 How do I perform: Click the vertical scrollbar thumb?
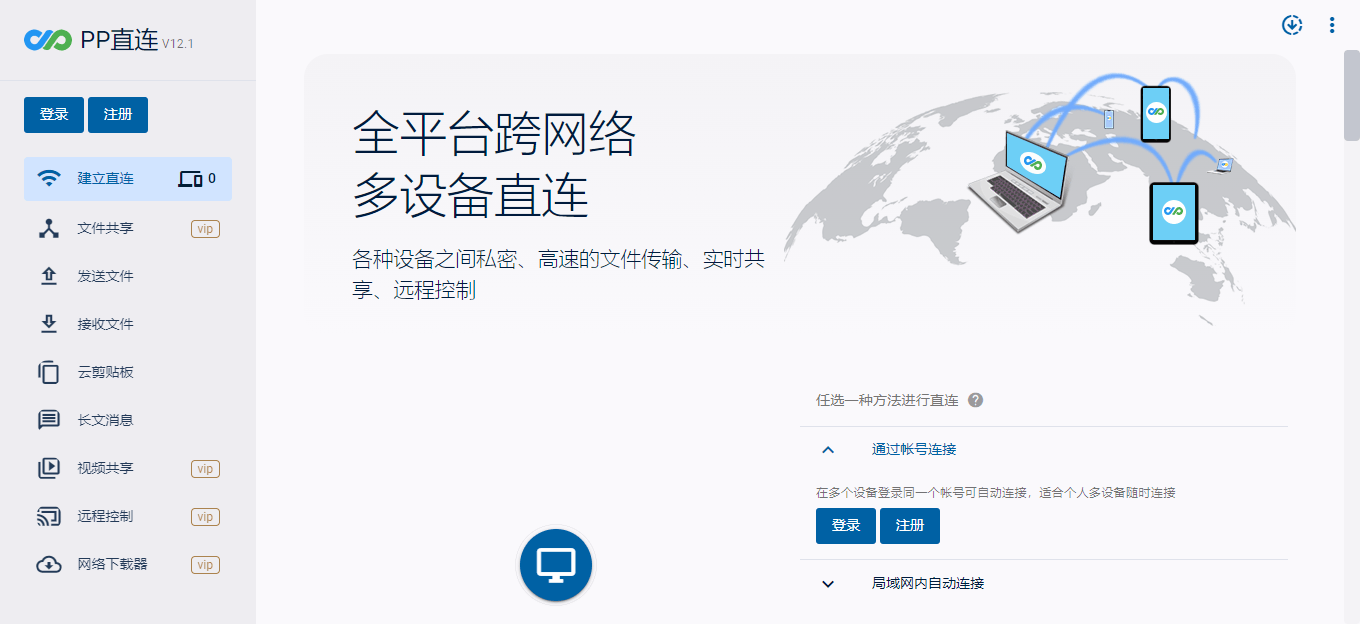[x=1351, y=95]
